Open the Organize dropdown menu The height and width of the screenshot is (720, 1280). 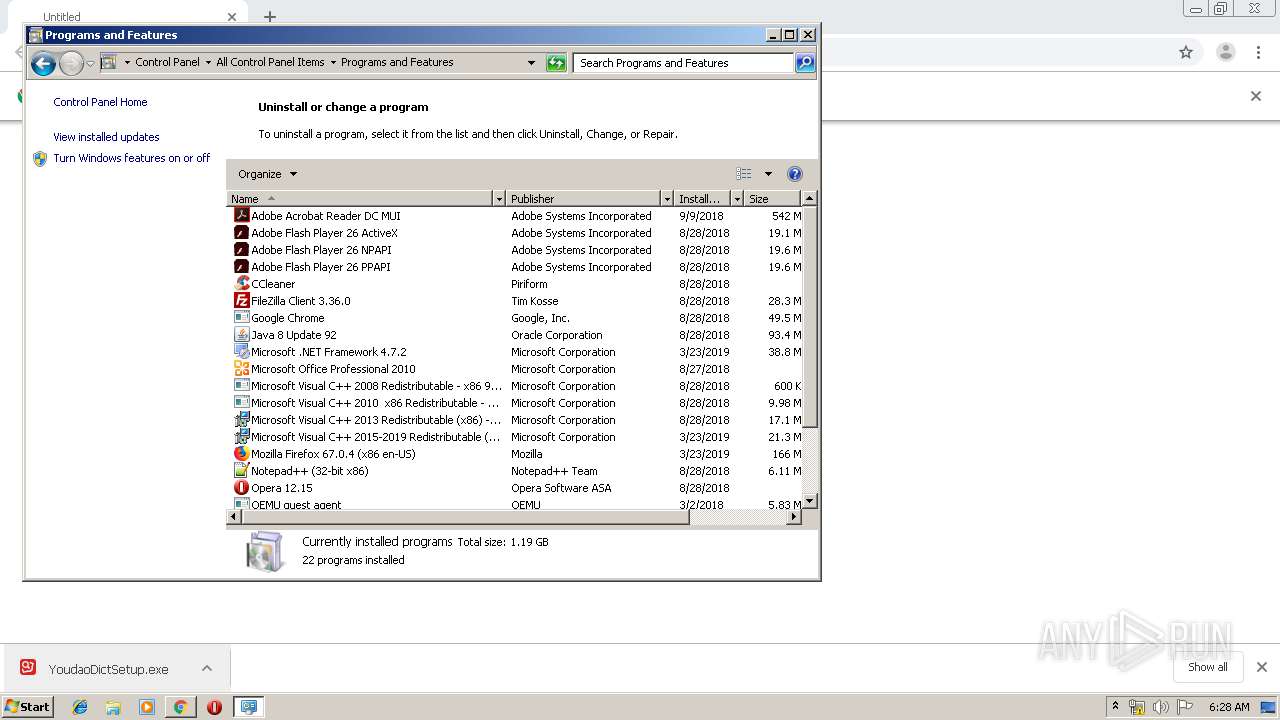[267, 174]
